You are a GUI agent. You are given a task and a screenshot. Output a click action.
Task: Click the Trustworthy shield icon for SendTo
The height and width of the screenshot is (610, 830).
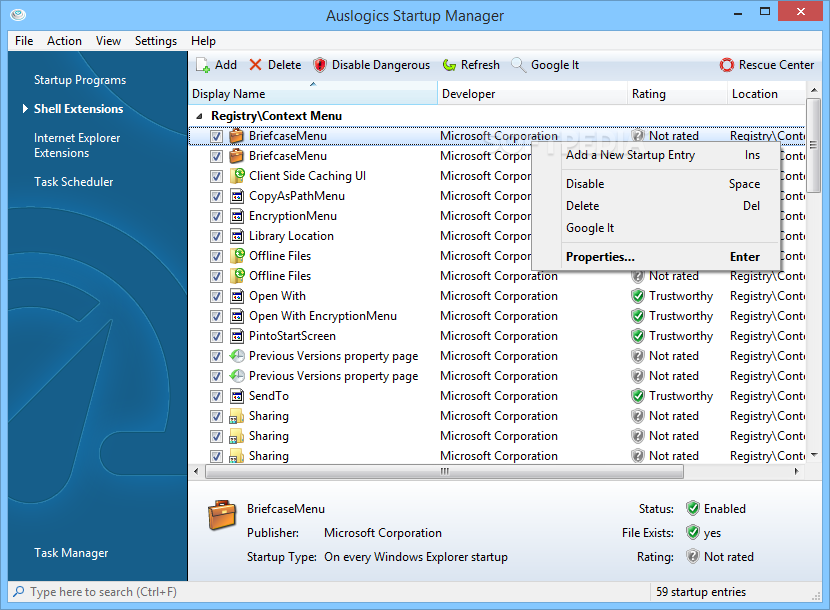point(638,396)
